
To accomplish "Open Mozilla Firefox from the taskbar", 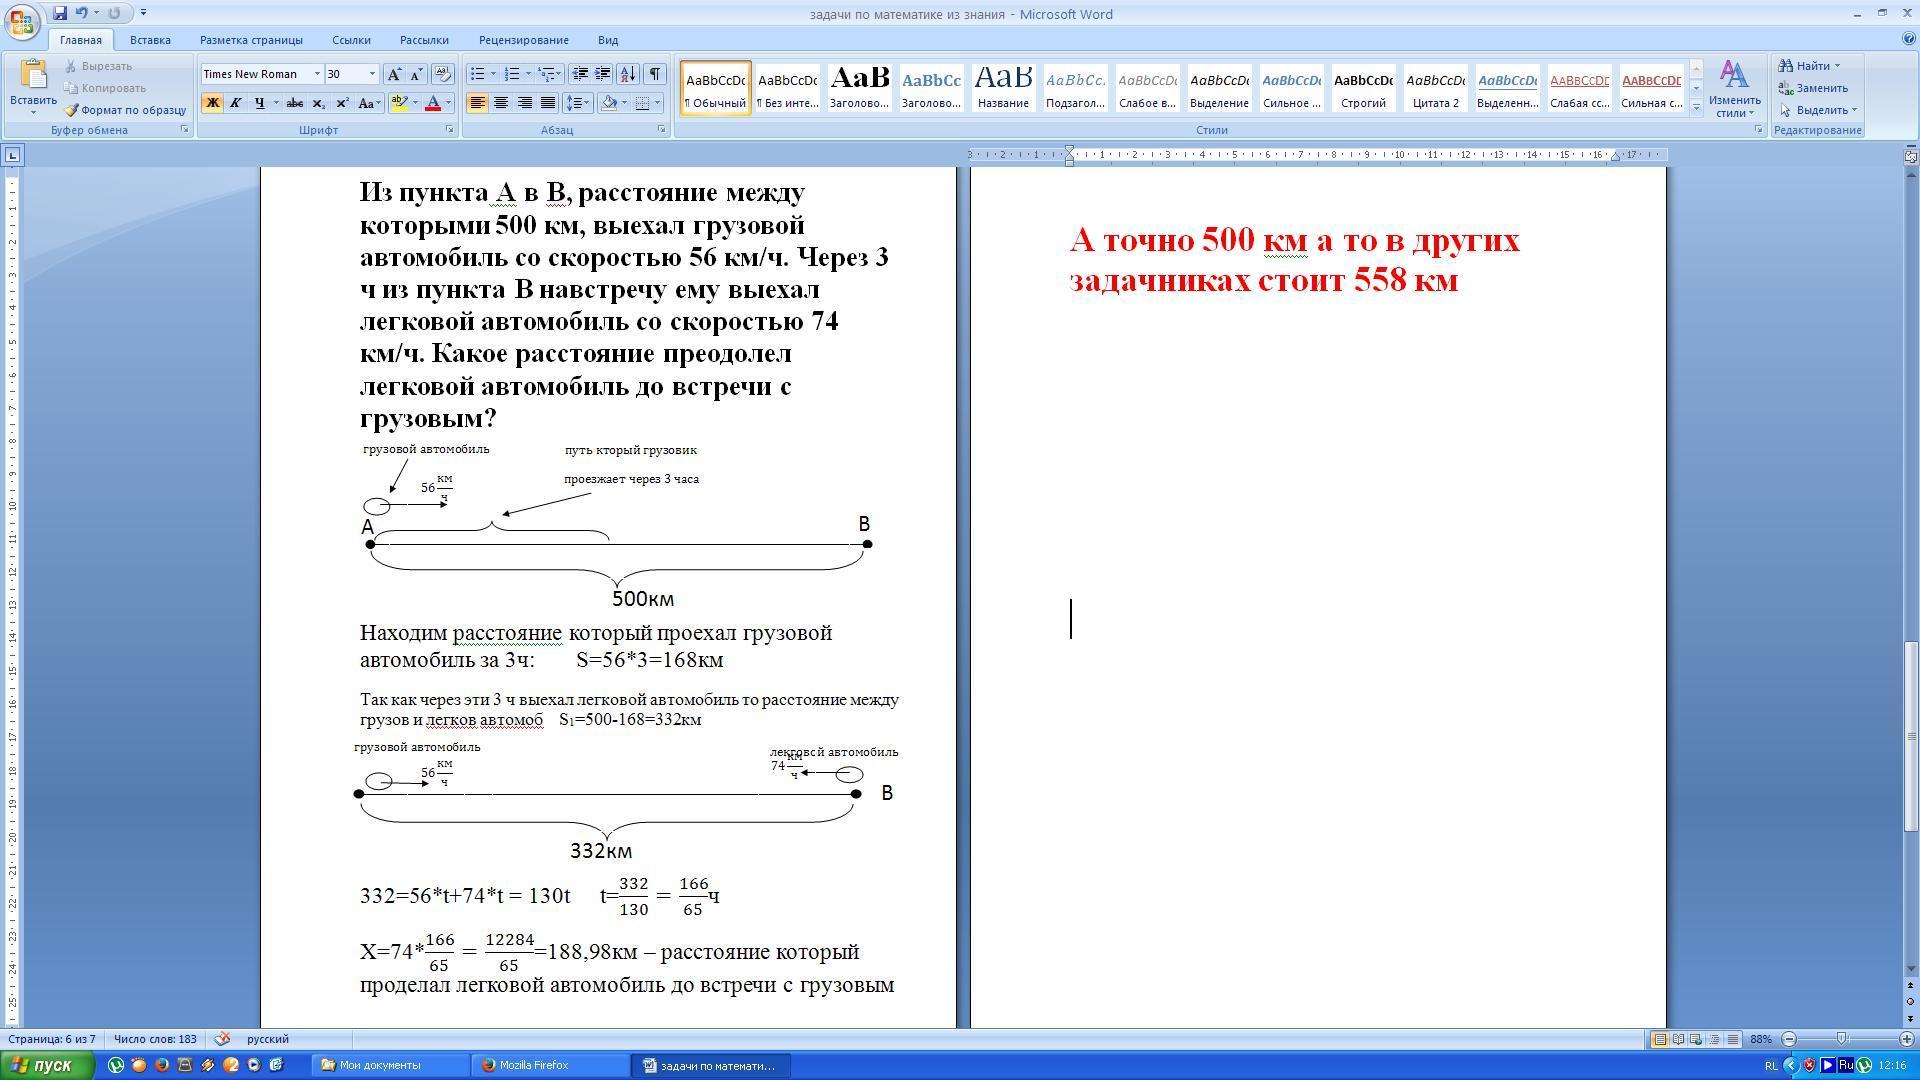I will pos(533,1065).
